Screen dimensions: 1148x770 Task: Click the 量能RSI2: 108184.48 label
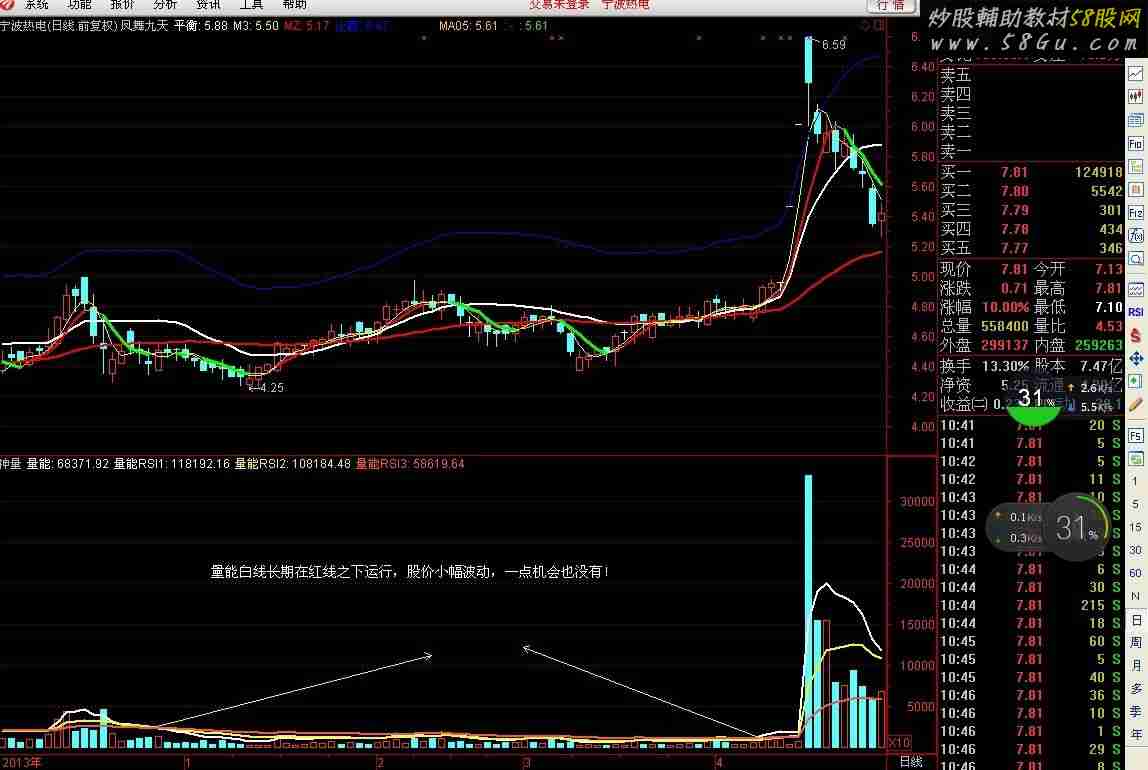pos(293,464)
